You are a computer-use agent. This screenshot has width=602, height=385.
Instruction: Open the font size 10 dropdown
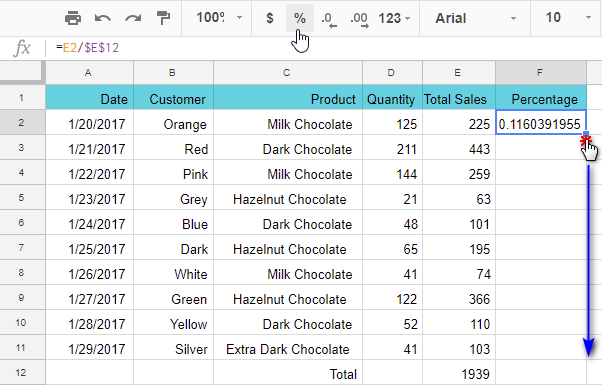[568, 18]
